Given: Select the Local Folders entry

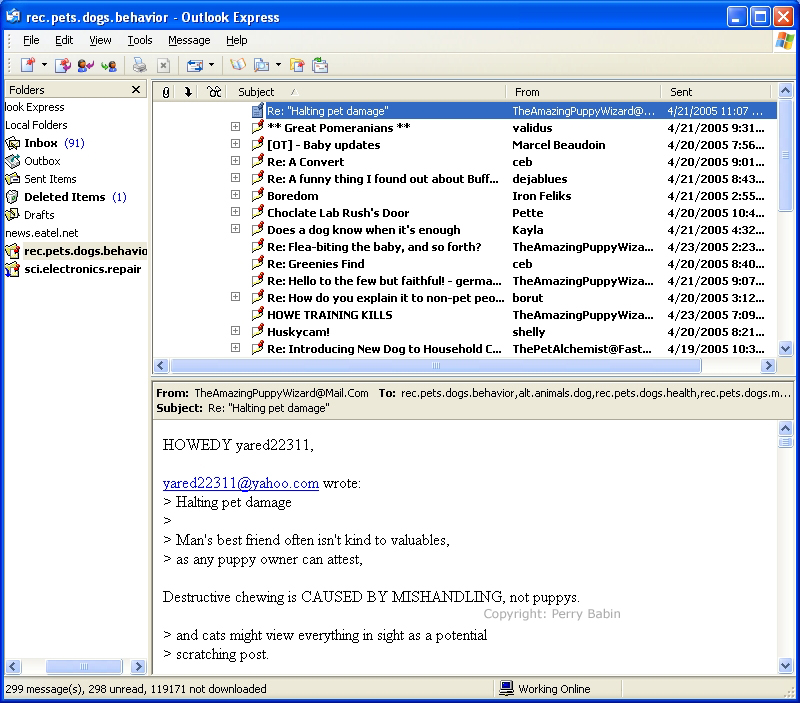Looking at the screenshot, I should (x=36, y=125).
